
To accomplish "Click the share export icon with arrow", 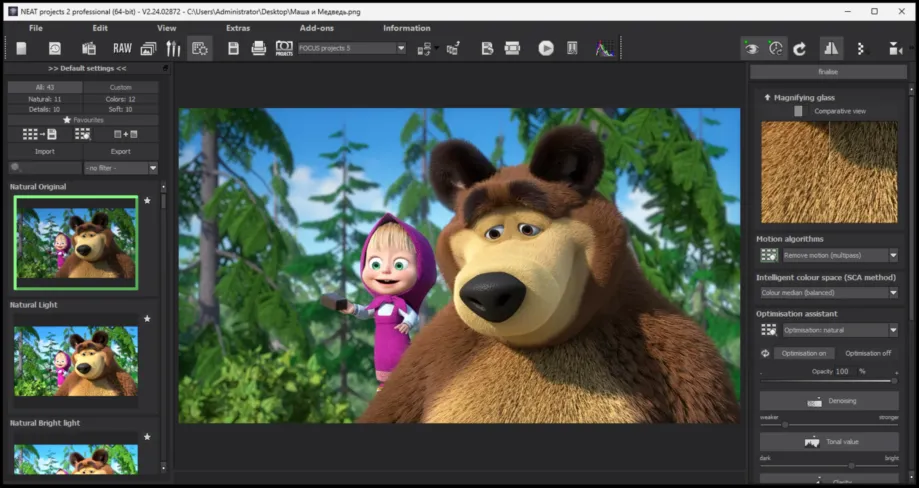I will (453, 49).
